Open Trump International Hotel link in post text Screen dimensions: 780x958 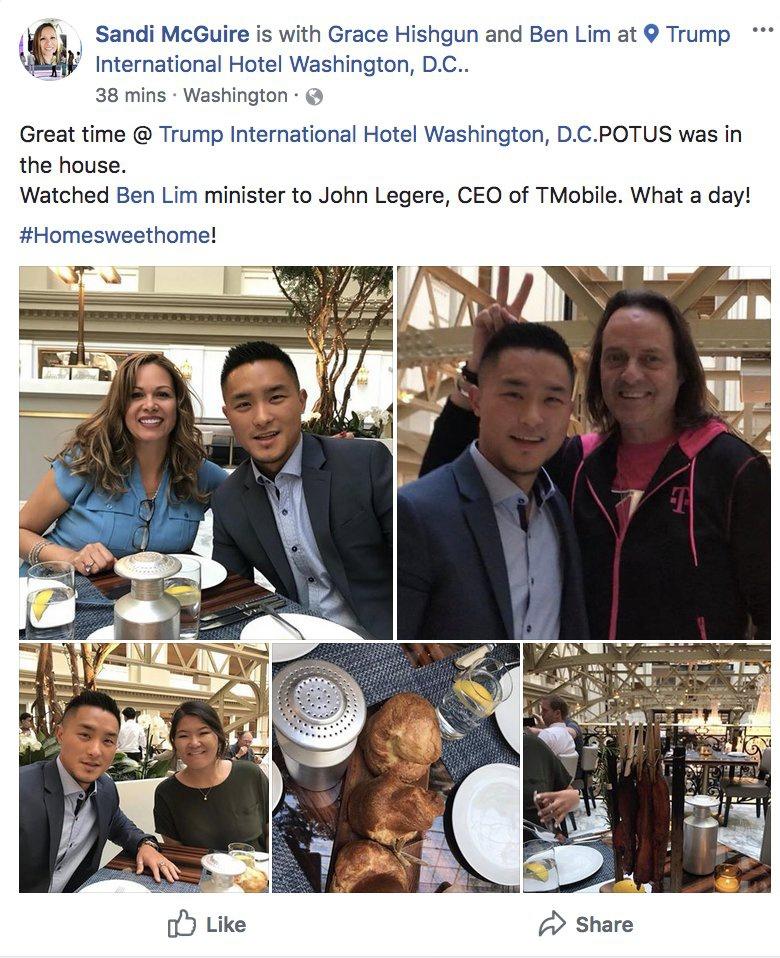pos(379,134)
